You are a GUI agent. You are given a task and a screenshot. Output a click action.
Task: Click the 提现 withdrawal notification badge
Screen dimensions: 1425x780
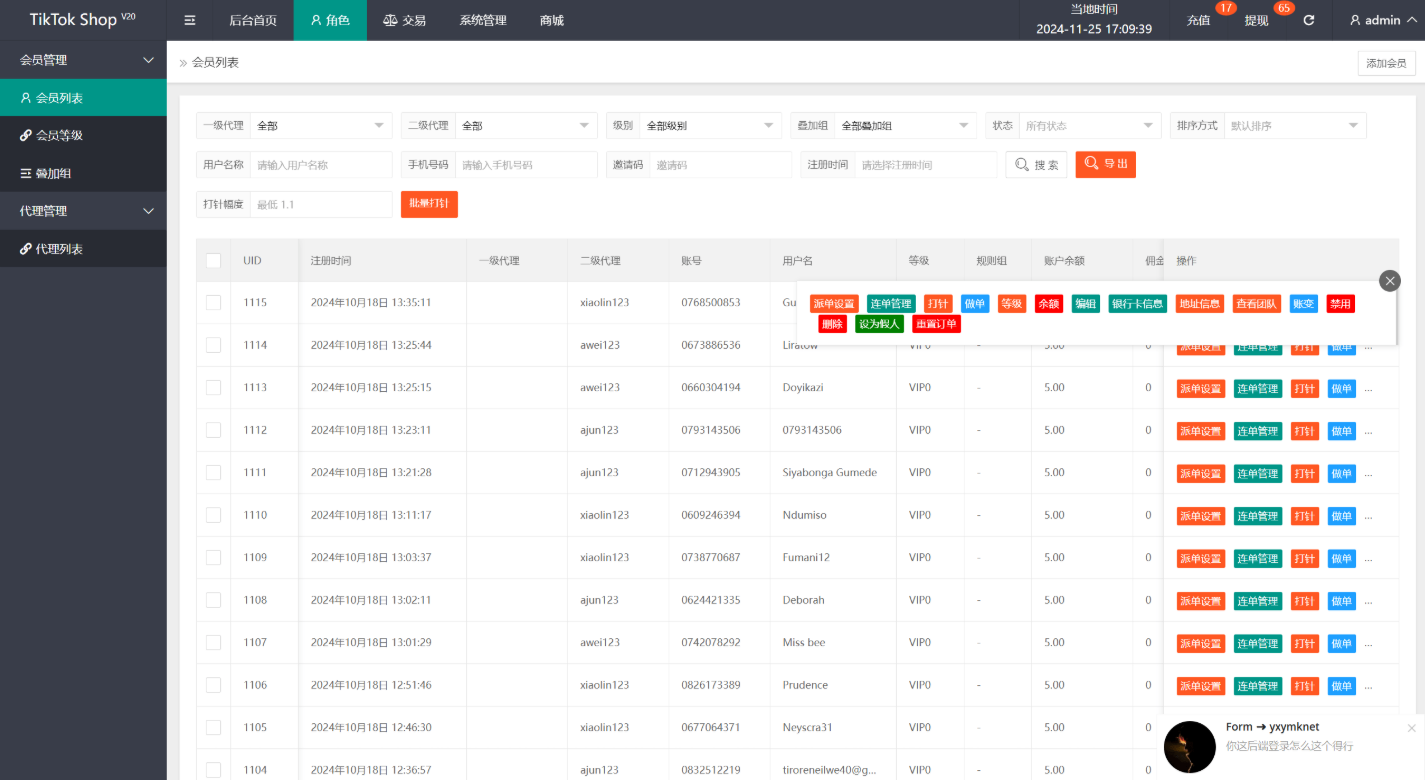point(1283,9)
